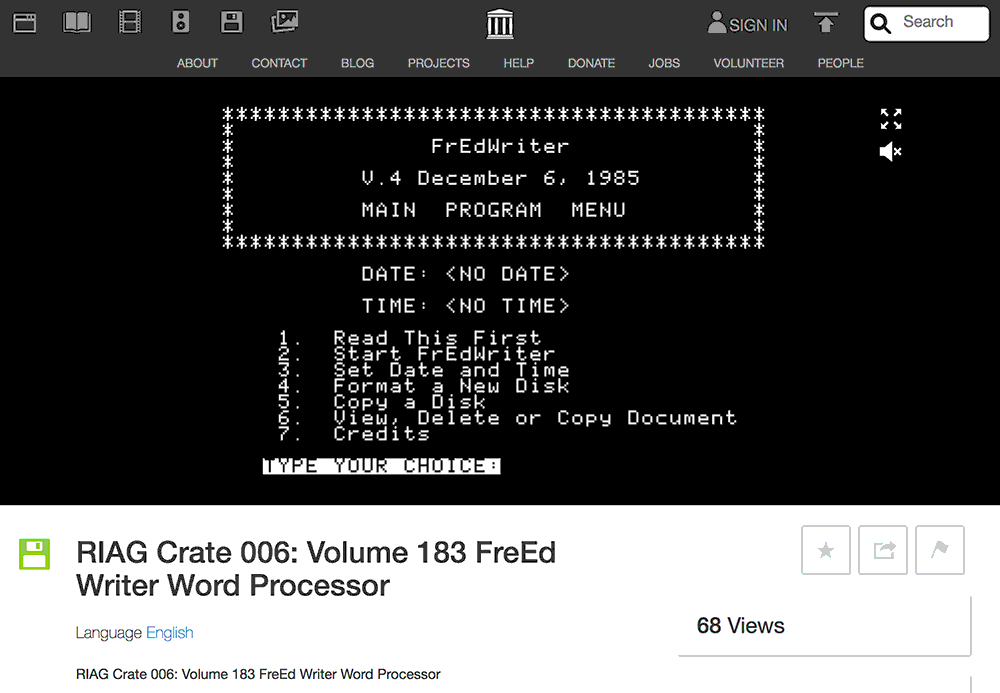The image size is (1000, 693).
Task: Open the ABOUT menu item
Action: pyautogui.click(x=196, y=63)
